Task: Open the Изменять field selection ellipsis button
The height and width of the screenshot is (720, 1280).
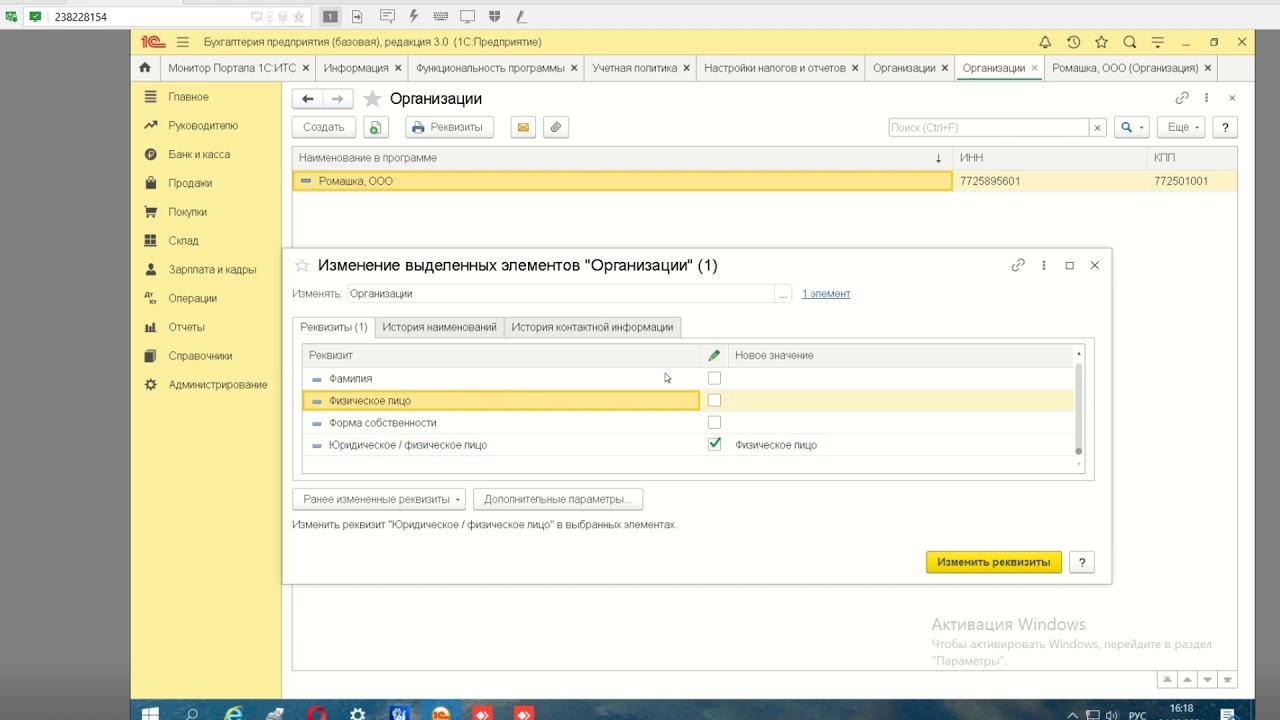Action: 783,294
